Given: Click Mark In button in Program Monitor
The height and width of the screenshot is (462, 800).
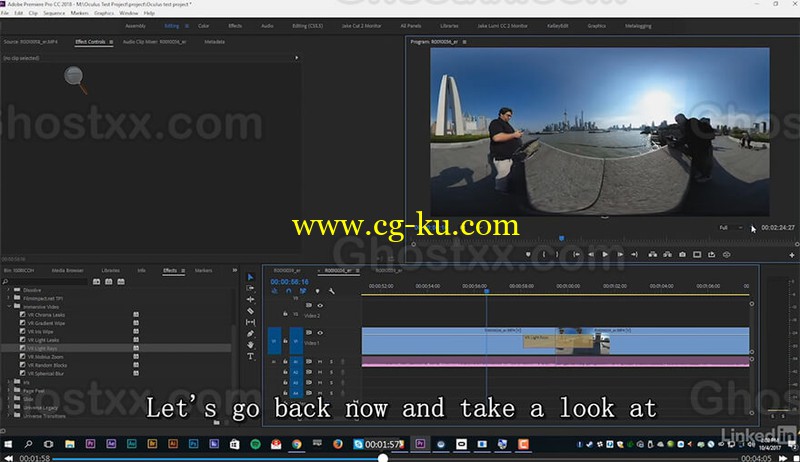Looking at the screenshot, I should click(x=544, y=254).
